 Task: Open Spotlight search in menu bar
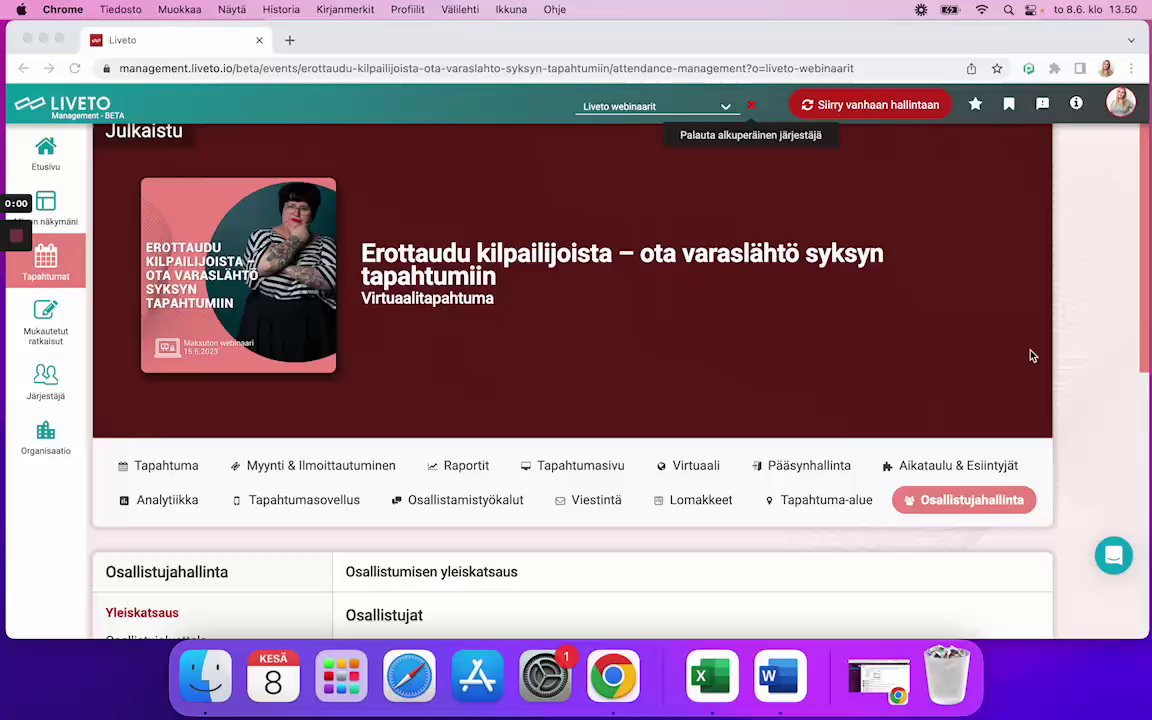click(x=1008, y=10)
